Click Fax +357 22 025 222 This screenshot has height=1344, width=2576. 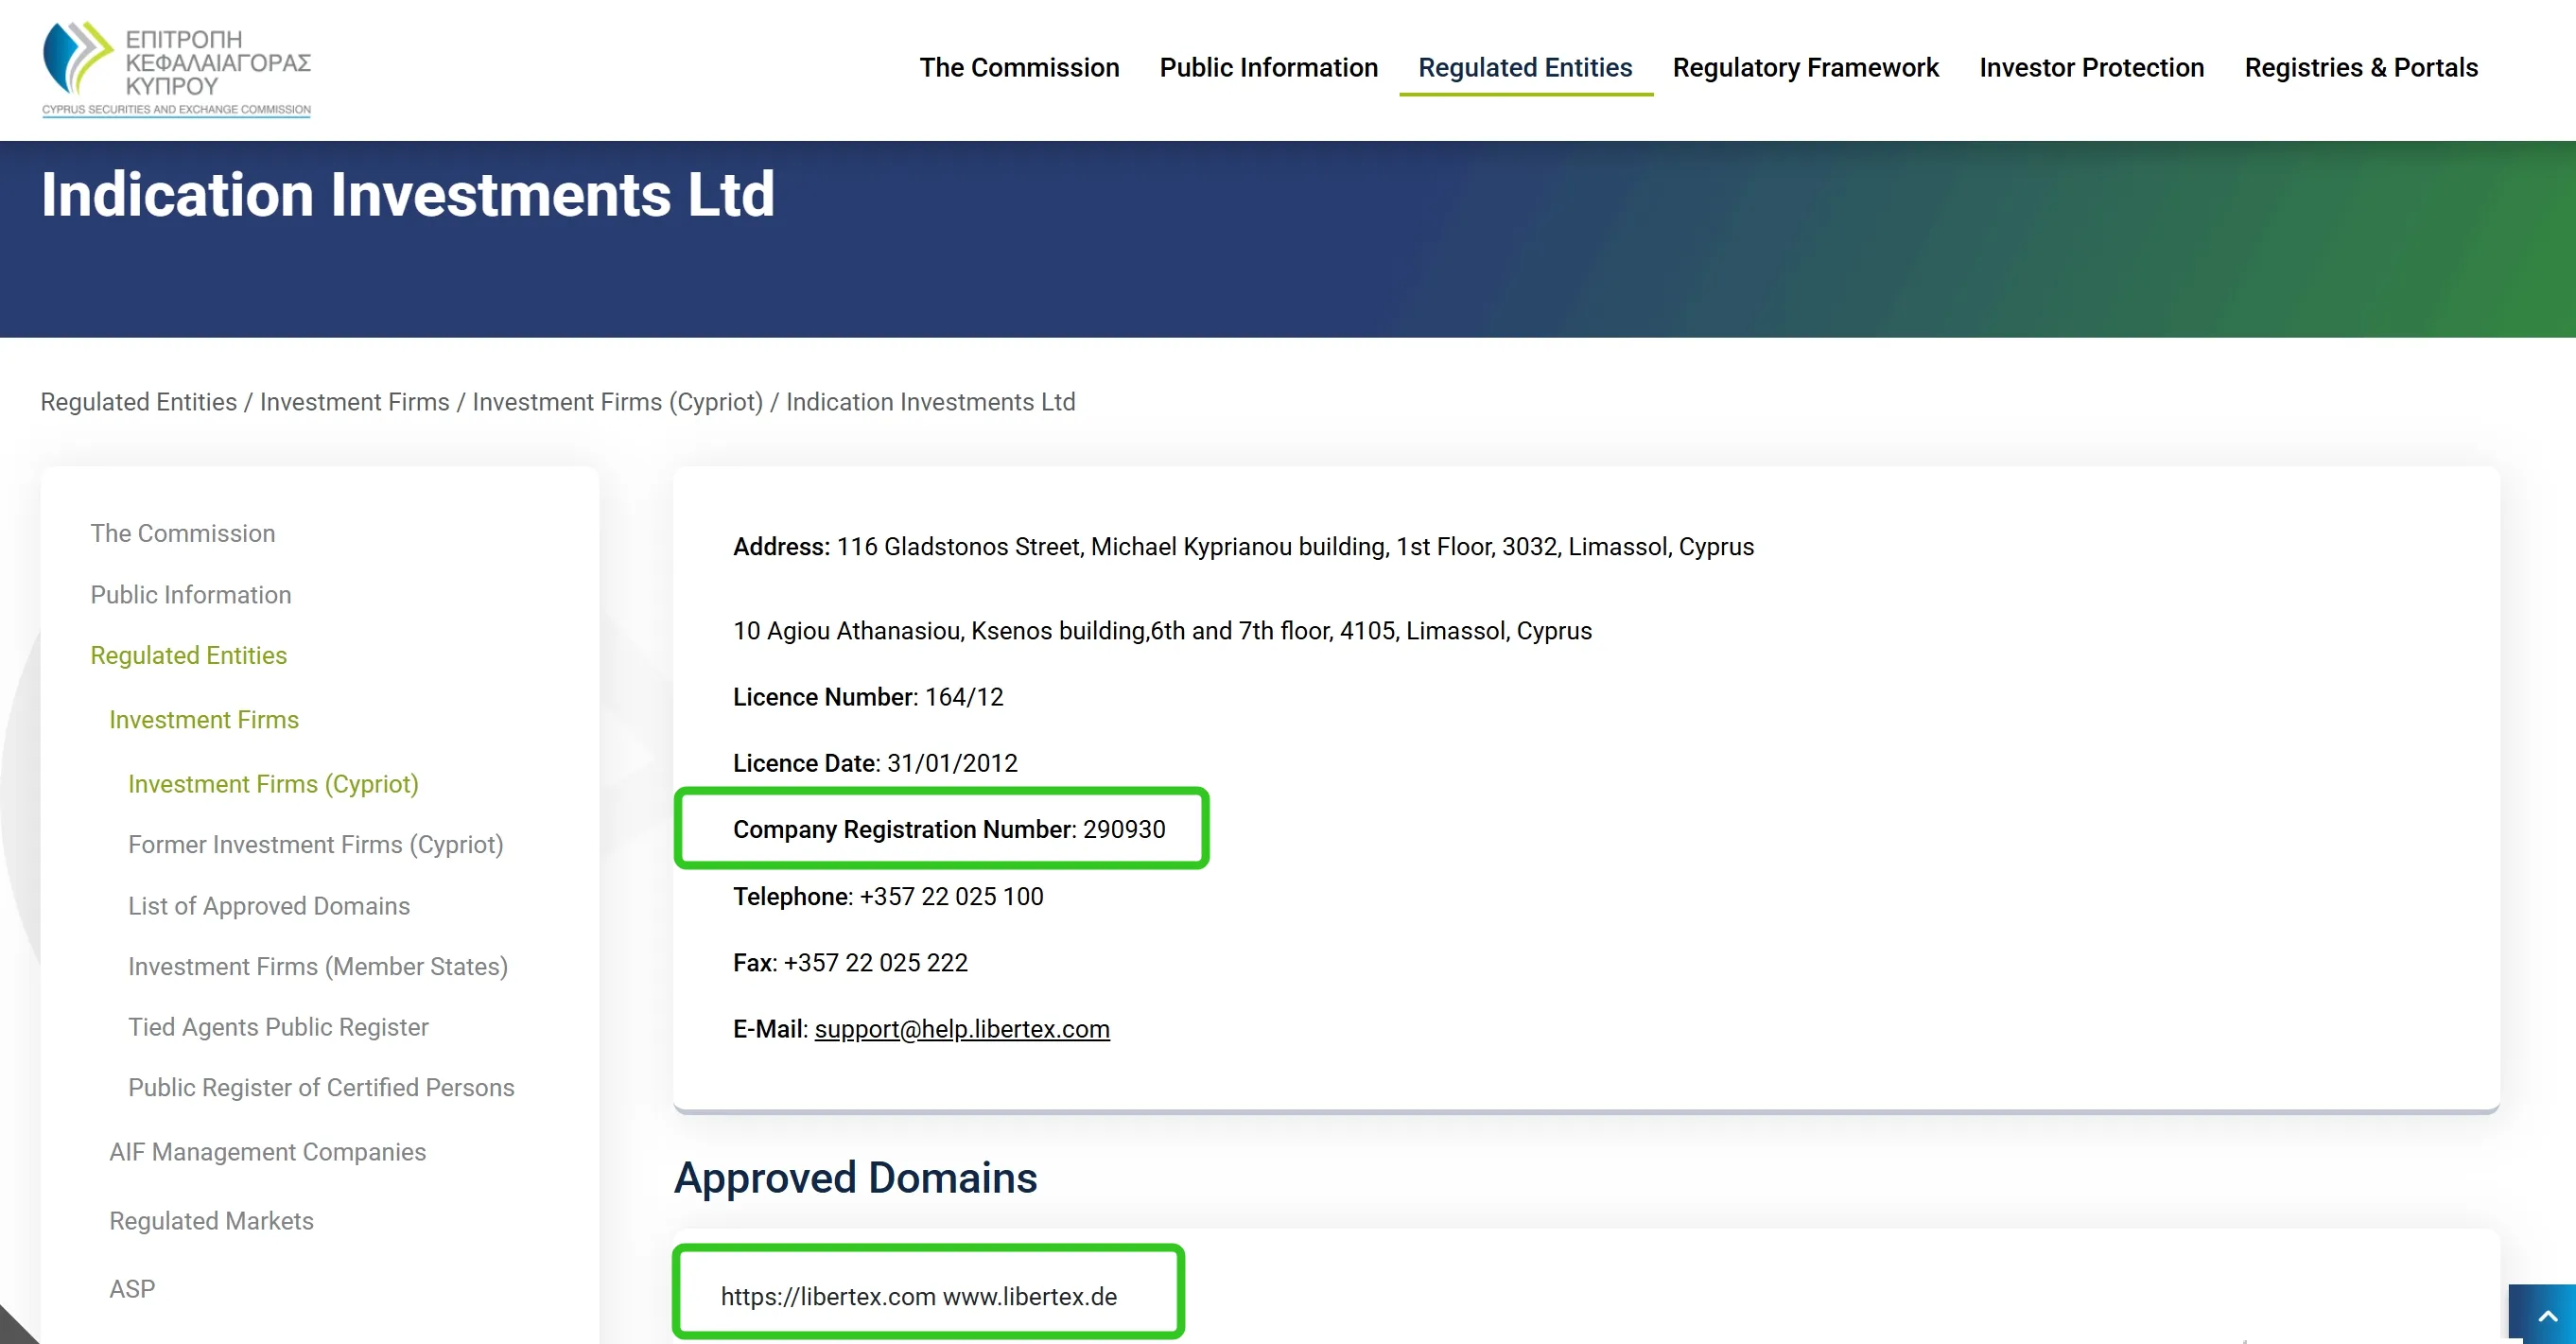[x=849, y=963]
